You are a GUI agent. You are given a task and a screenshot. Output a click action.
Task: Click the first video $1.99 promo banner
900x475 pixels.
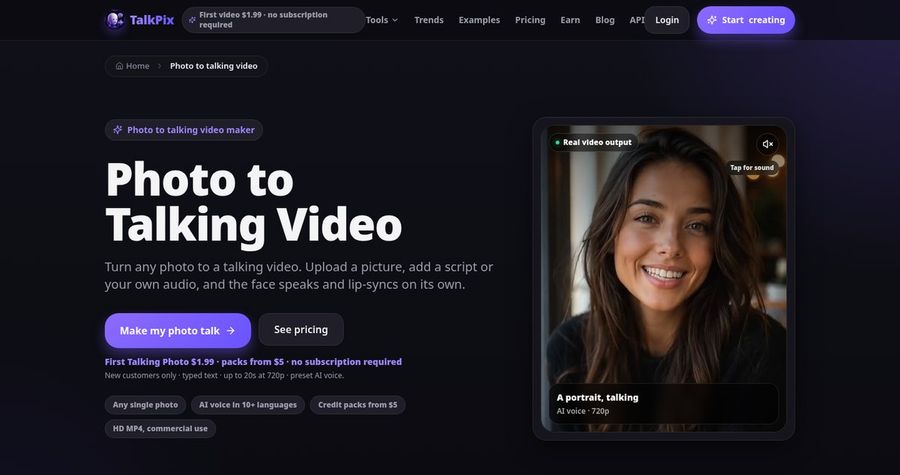tap(273, 20)
